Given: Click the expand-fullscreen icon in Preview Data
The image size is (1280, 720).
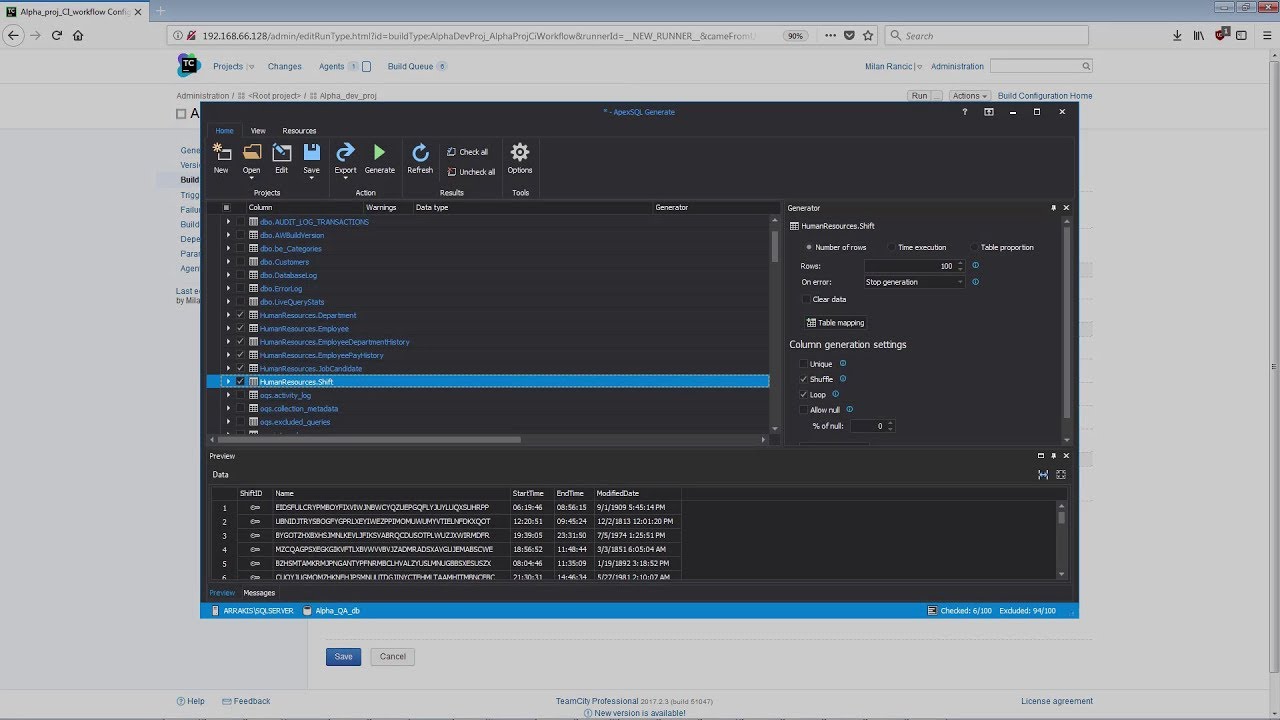Looking at the screenshot, I should (x=1061, y=474).
